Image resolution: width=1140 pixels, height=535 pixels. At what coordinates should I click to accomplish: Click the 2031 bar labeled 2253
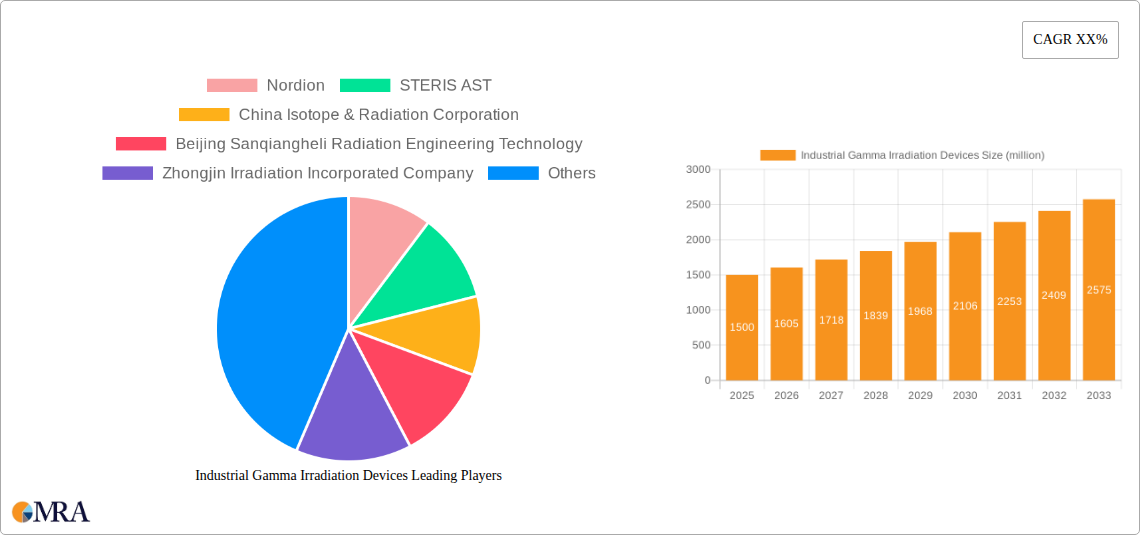point(1010,301)
